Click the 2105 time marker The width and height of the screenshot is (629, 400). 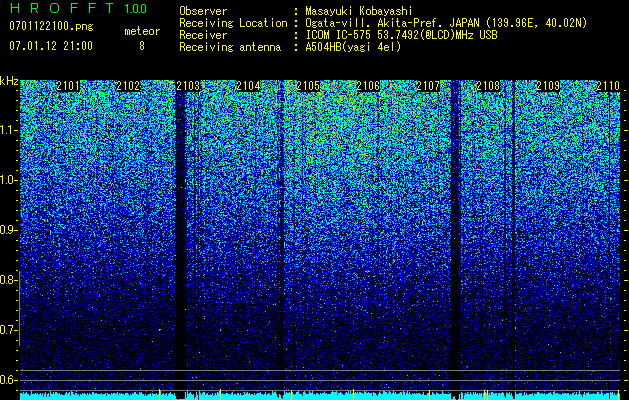(308, 86)
